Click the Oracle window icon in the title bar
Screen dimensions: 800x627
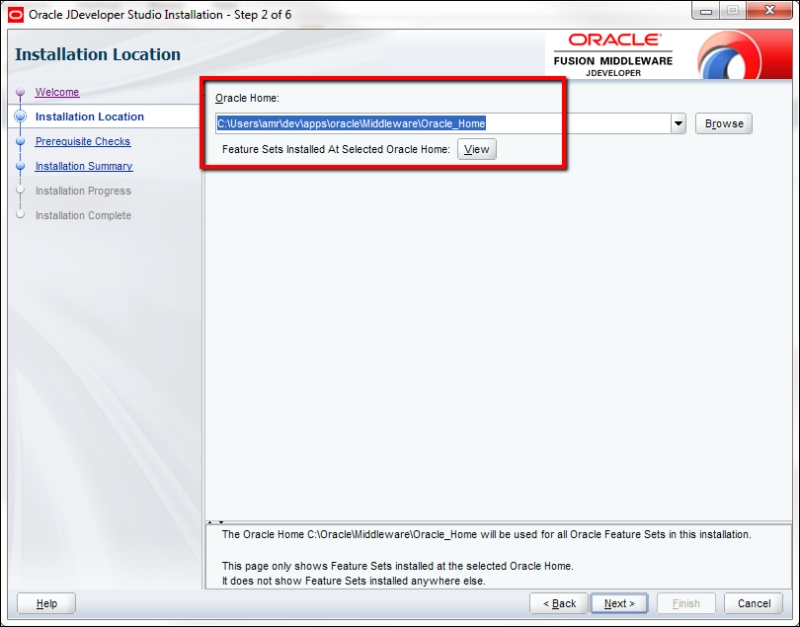(x=16, y=15)
